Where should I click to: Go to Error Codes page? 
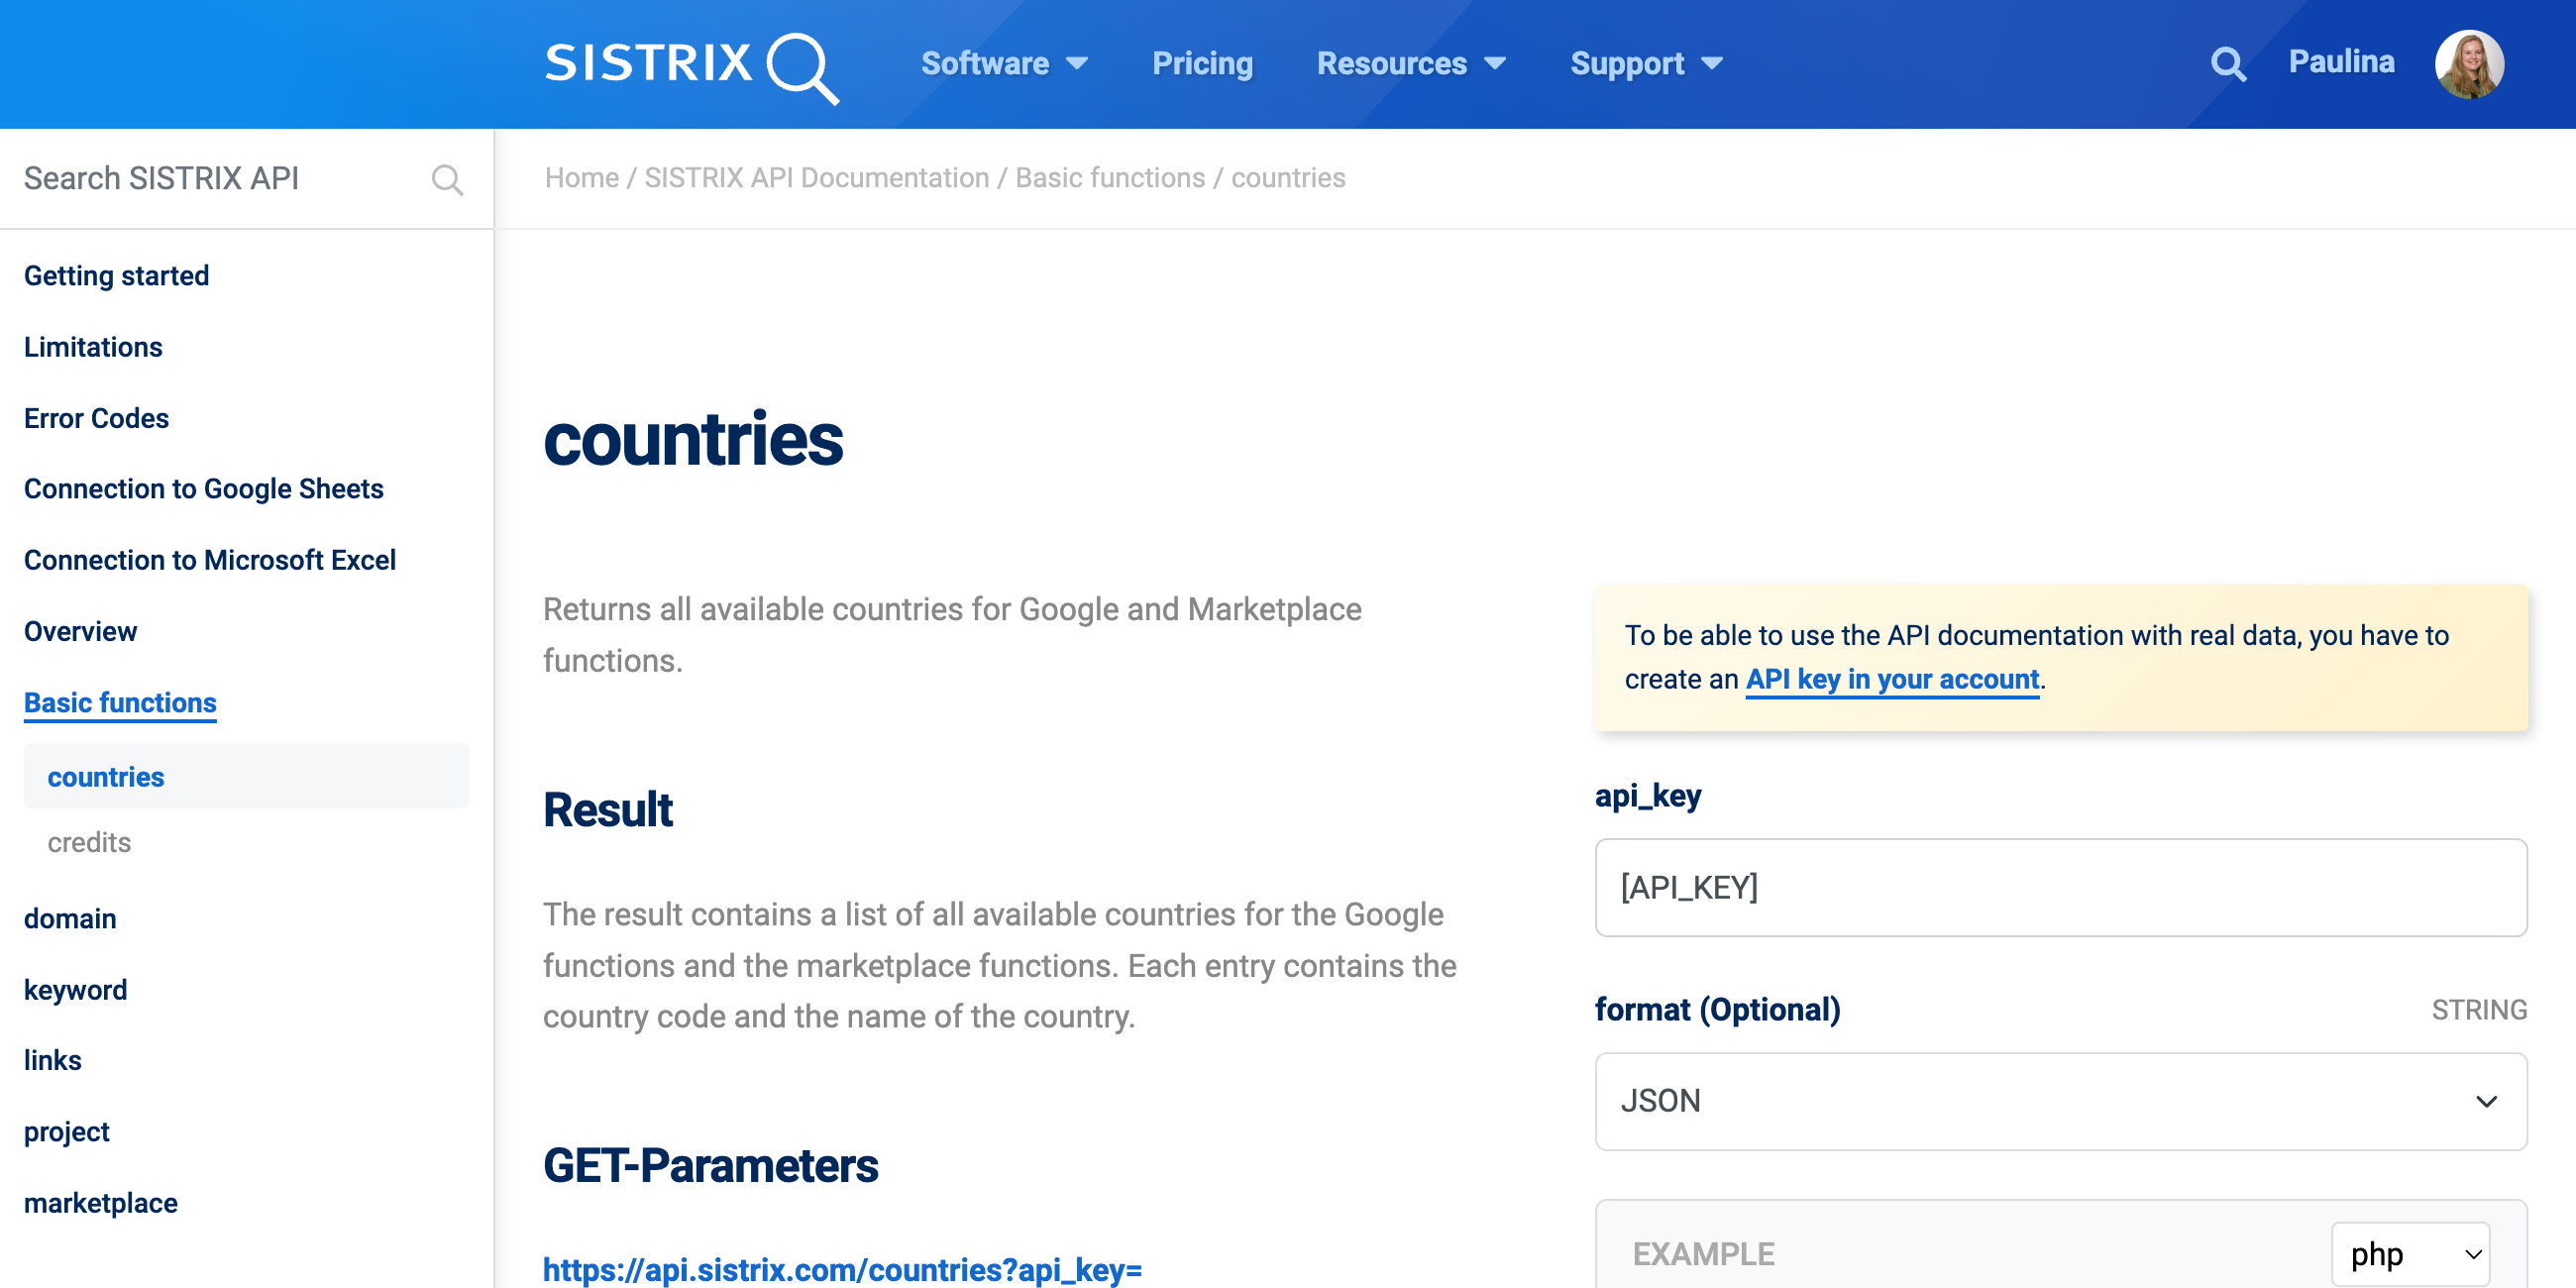point(96,418)
